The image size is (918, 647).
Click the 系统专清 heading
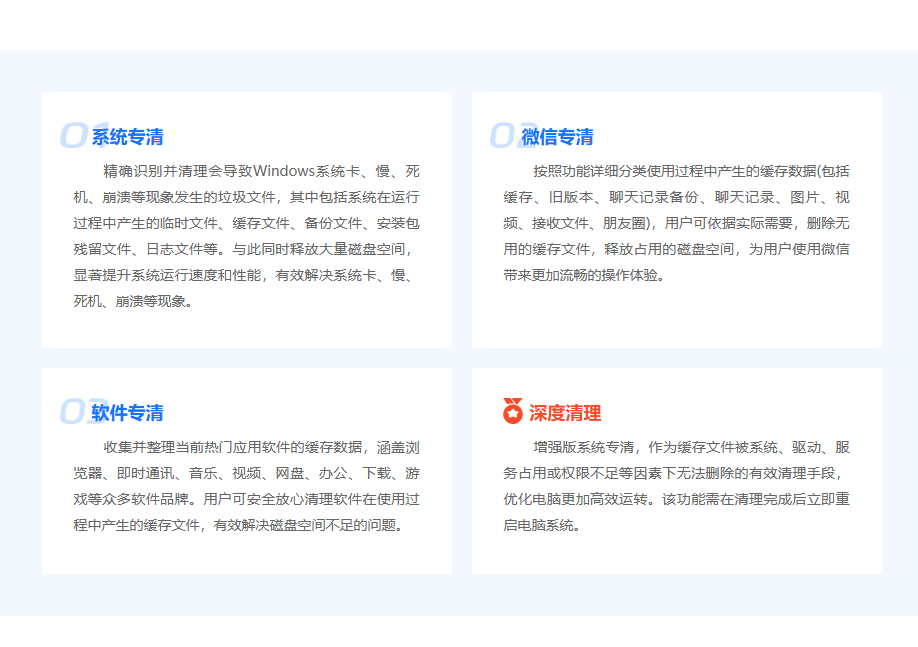pos(128,137)
